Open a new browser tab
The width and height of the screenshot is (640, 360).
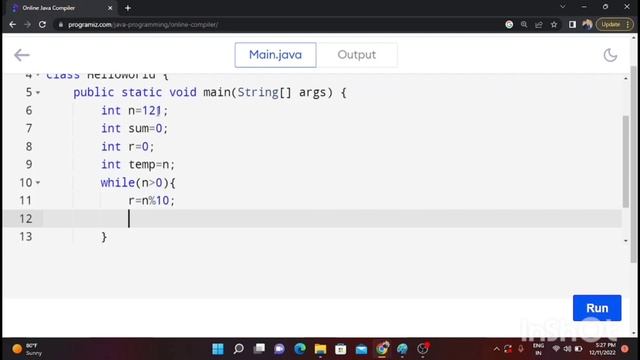click(128, 8)
